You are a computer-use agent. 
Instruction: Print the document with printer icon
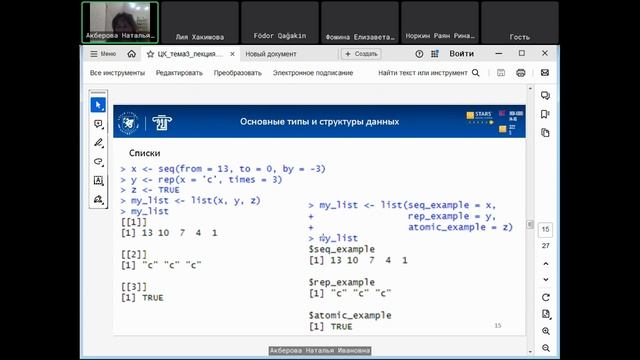521,73
